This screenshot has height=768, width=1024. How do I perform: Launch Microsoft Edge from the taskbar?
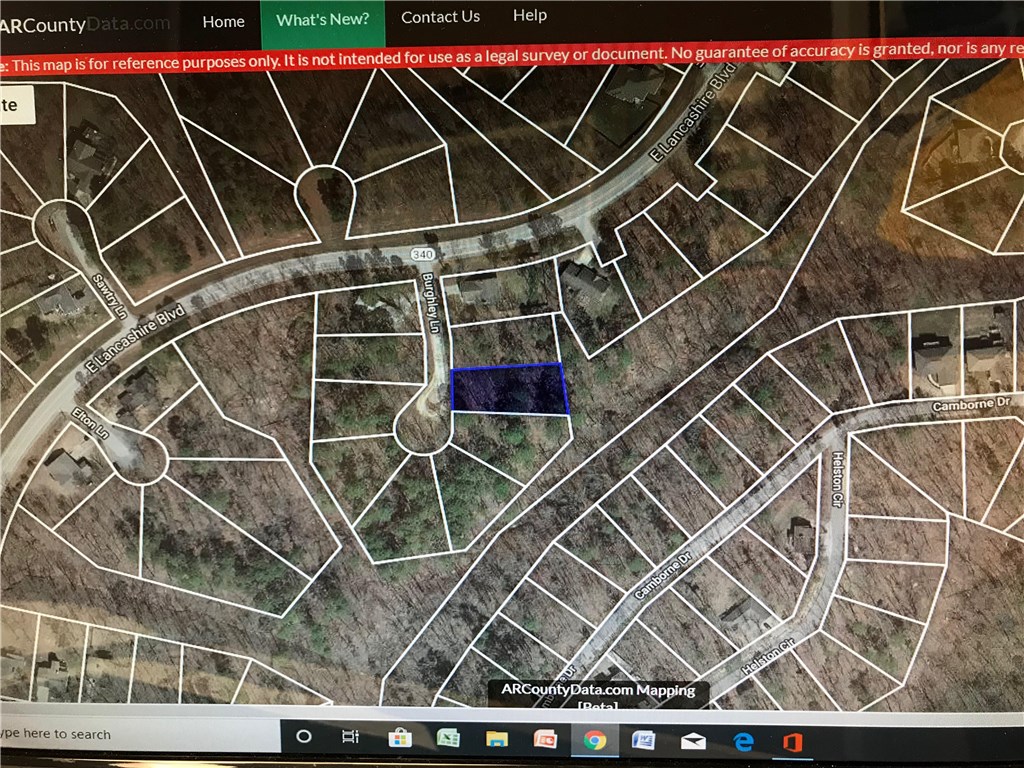pyautogui.click(x=743, y=742)
